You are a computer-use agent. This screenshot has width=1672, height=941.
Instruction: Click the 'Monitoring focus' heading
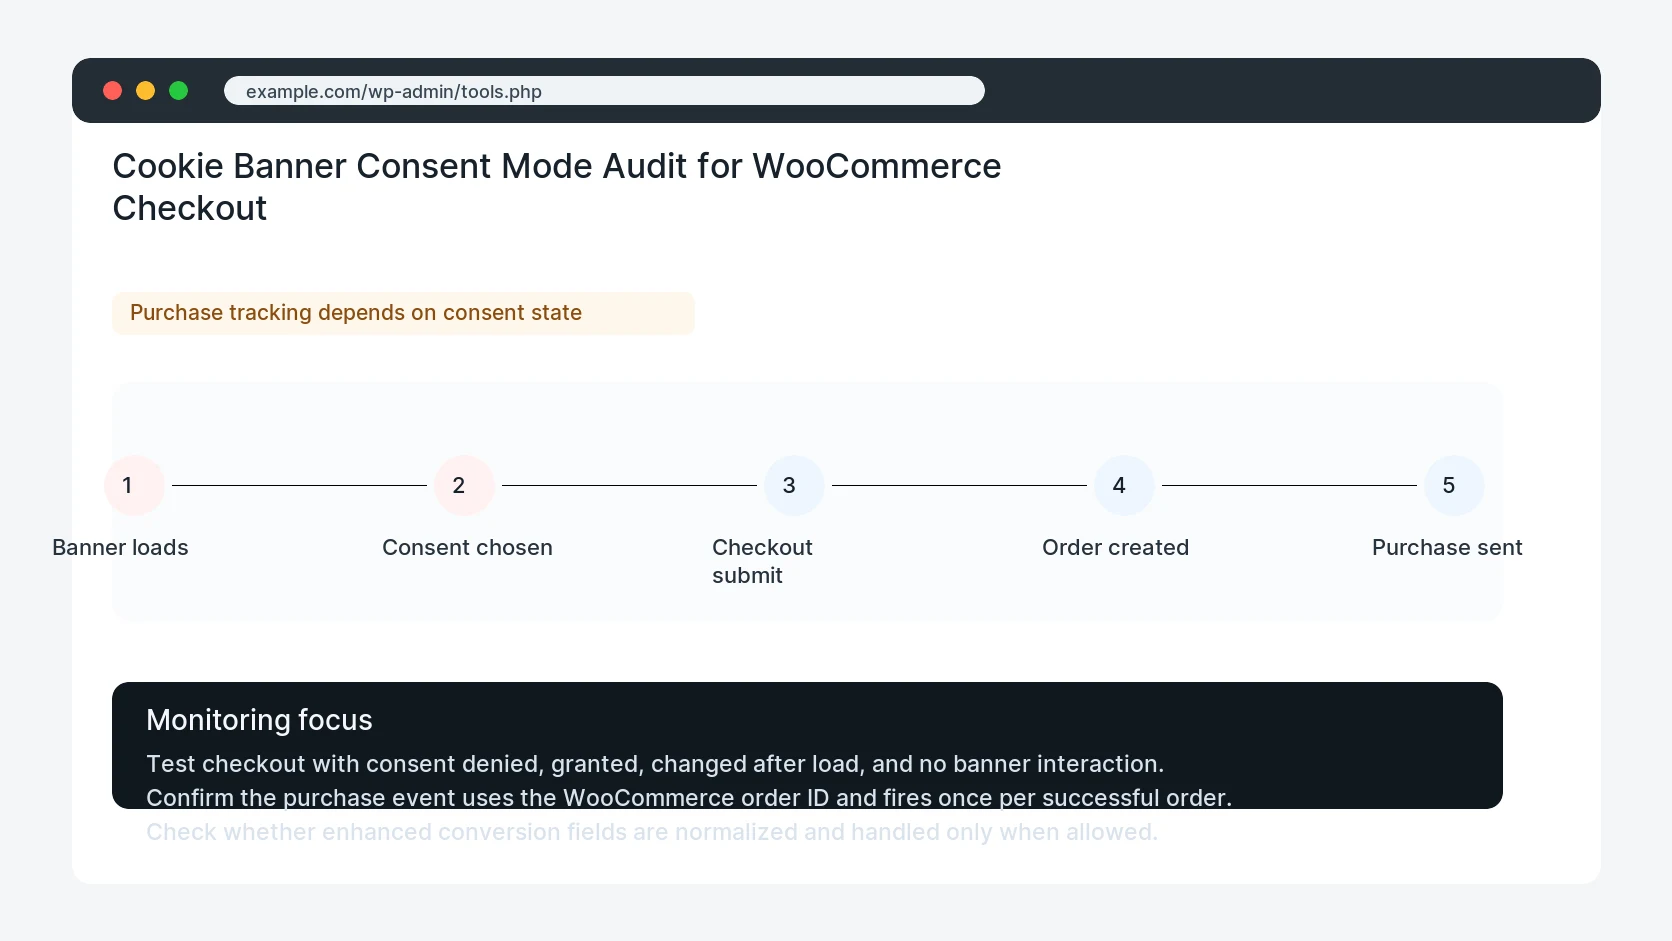pos(259,720)
